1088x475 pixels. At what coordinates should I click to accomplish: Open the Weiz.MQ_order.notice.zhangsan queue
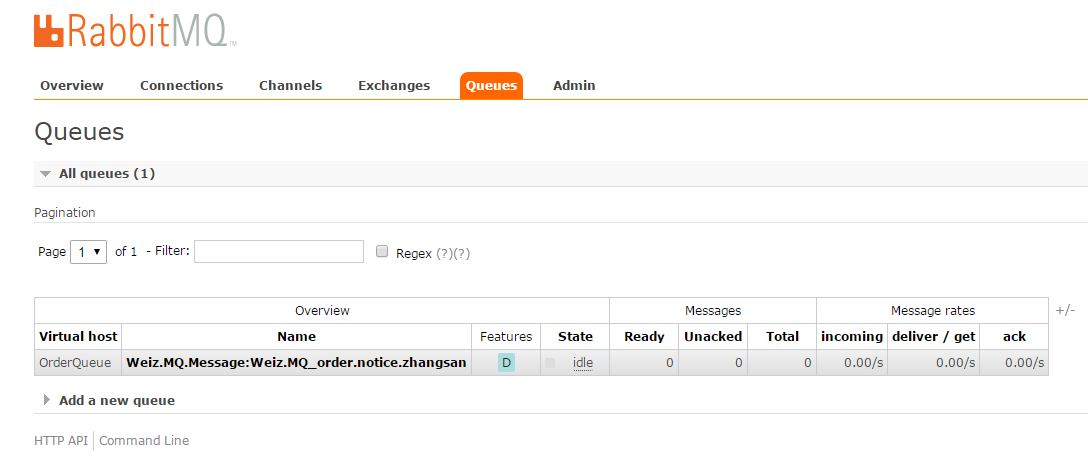tap(296, 362)
